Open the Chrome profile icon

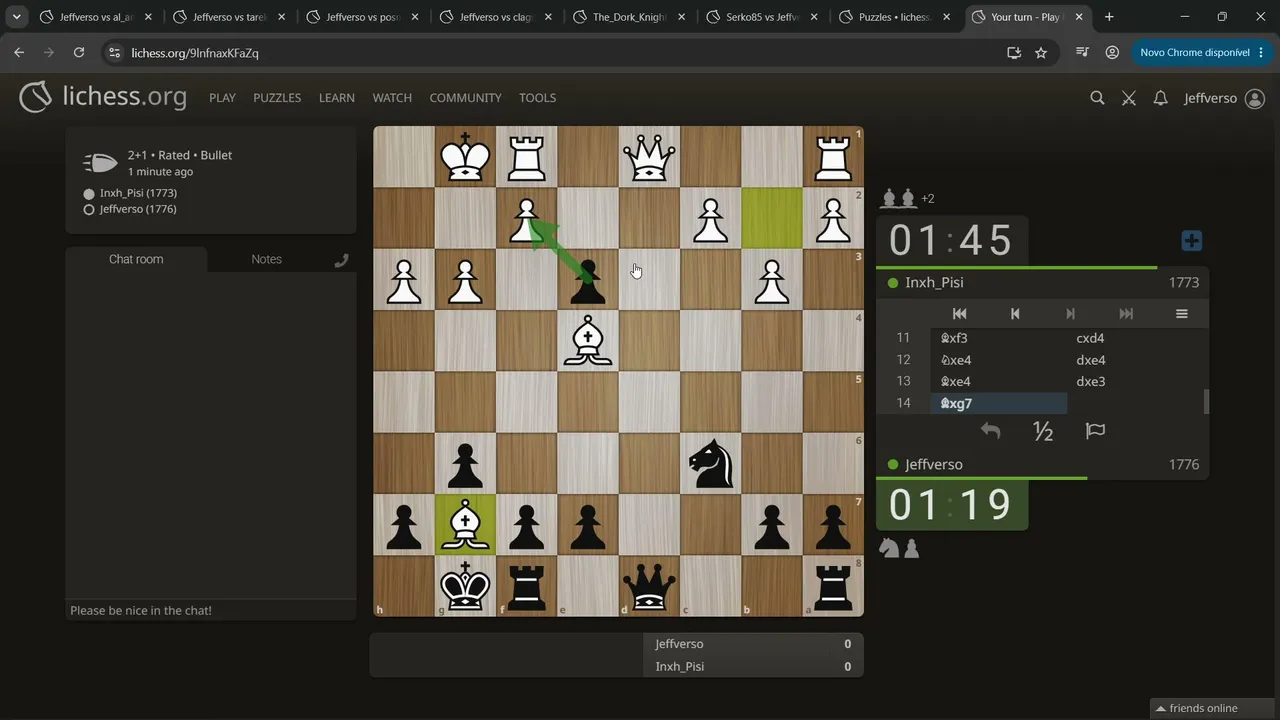click(1112, 52)
